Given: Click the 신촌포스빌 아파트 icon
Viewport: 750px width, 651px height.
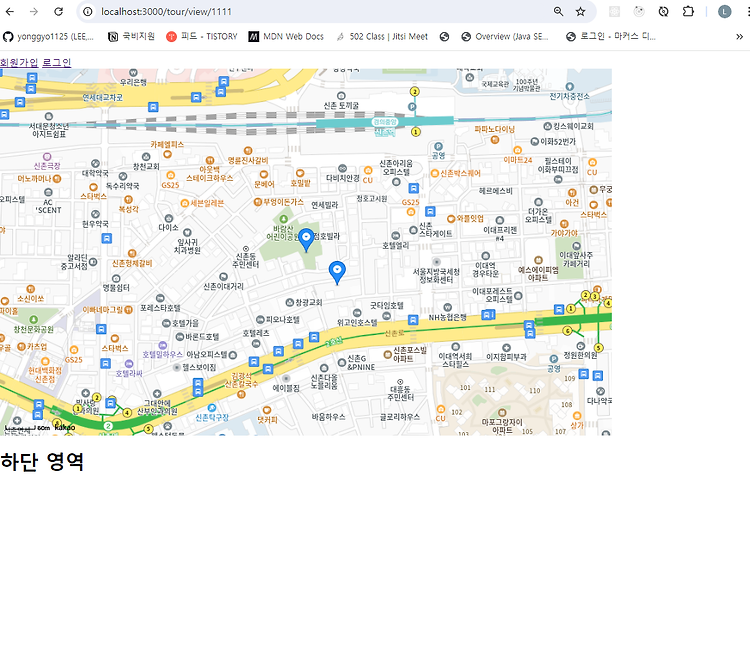Looking at the screenshot, I should [x=387, y=354].
